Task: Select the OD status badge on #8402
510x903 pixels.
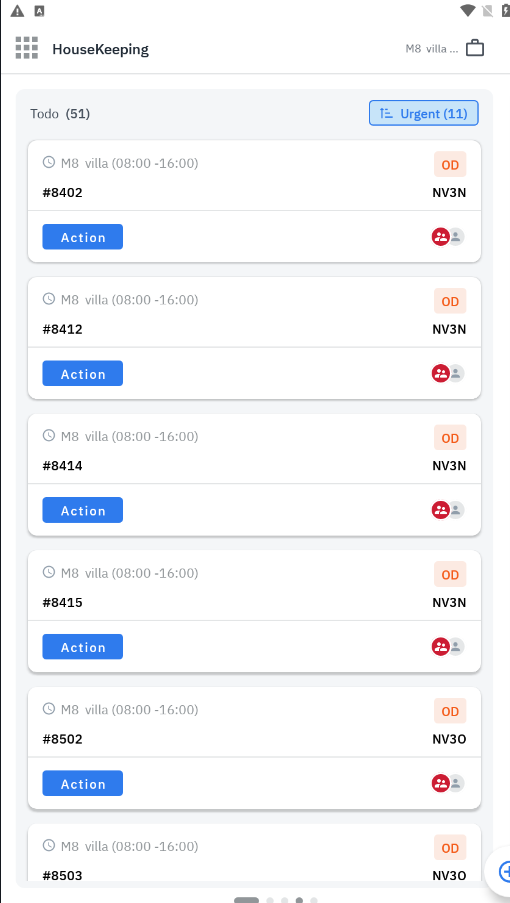Action: pyautogui.click(x=450, y=165)
